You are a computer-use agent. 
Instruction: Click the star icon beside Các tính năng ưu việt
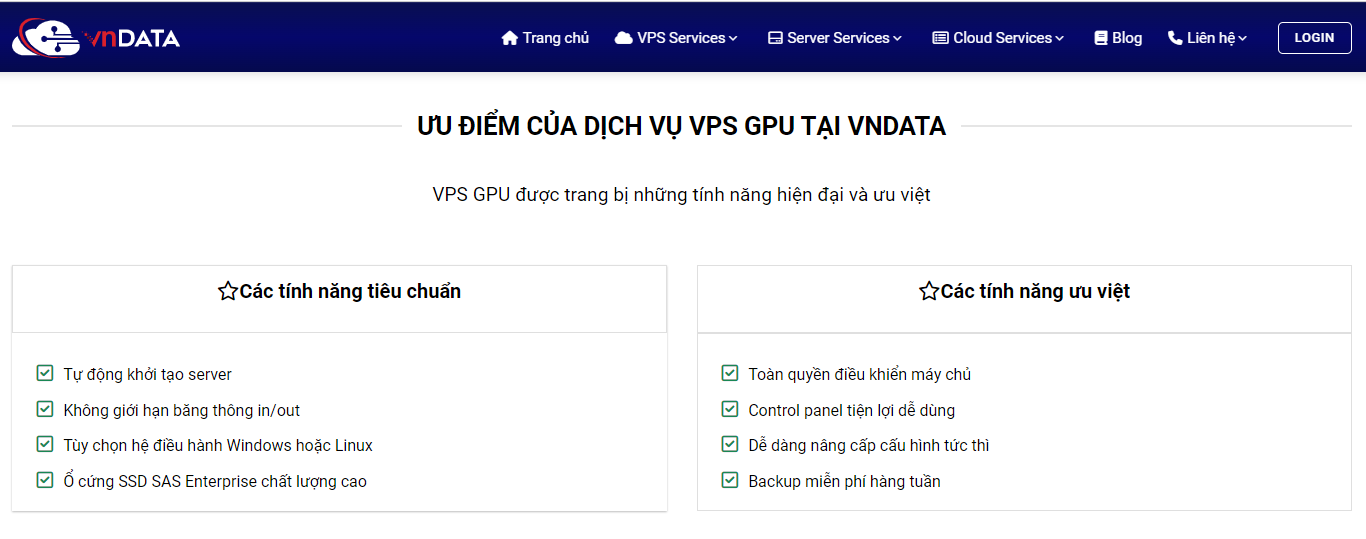click(929, 291)
